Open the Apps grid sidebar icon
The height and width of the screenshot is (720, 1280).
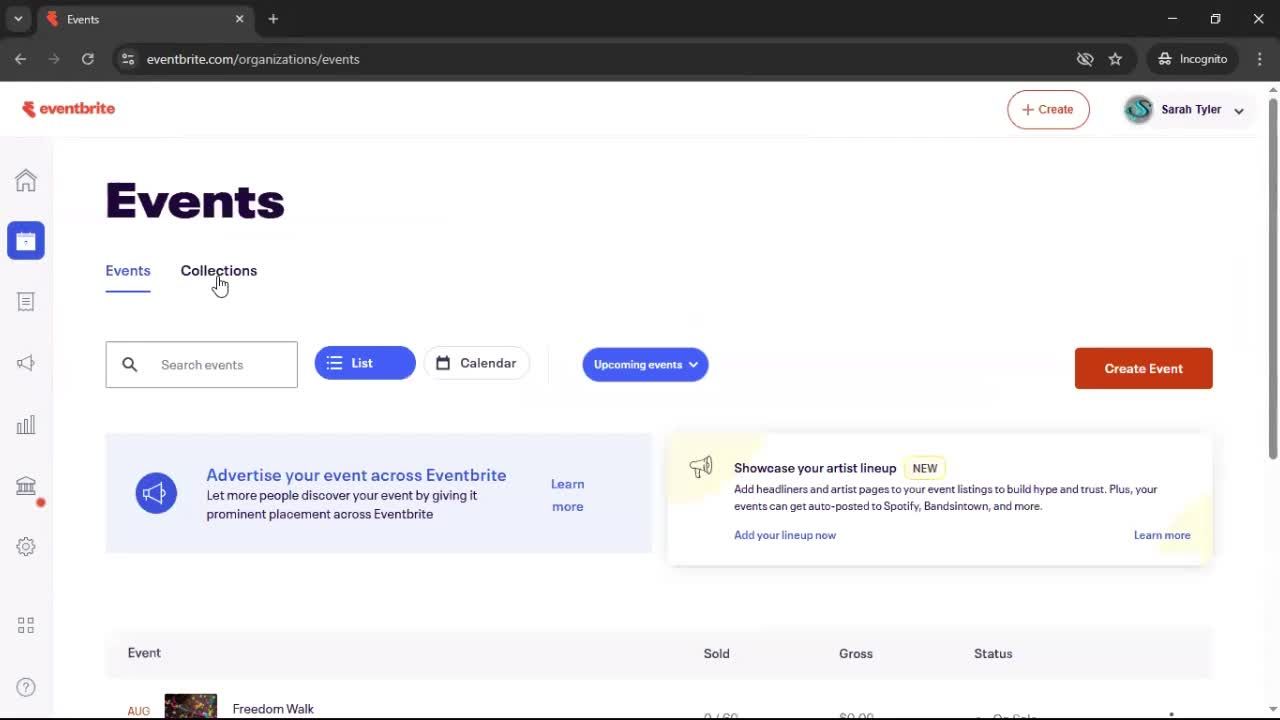[26, 625]
